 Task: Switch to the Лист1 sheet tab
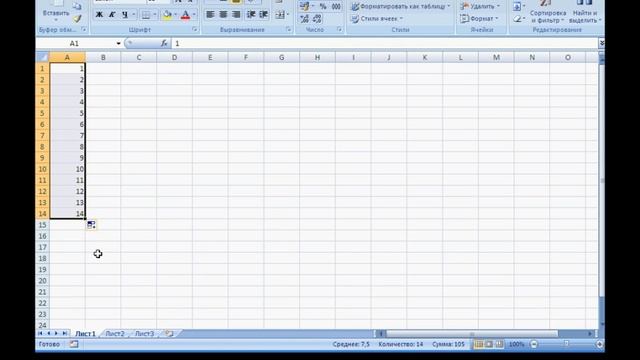(x=85, y=333)
